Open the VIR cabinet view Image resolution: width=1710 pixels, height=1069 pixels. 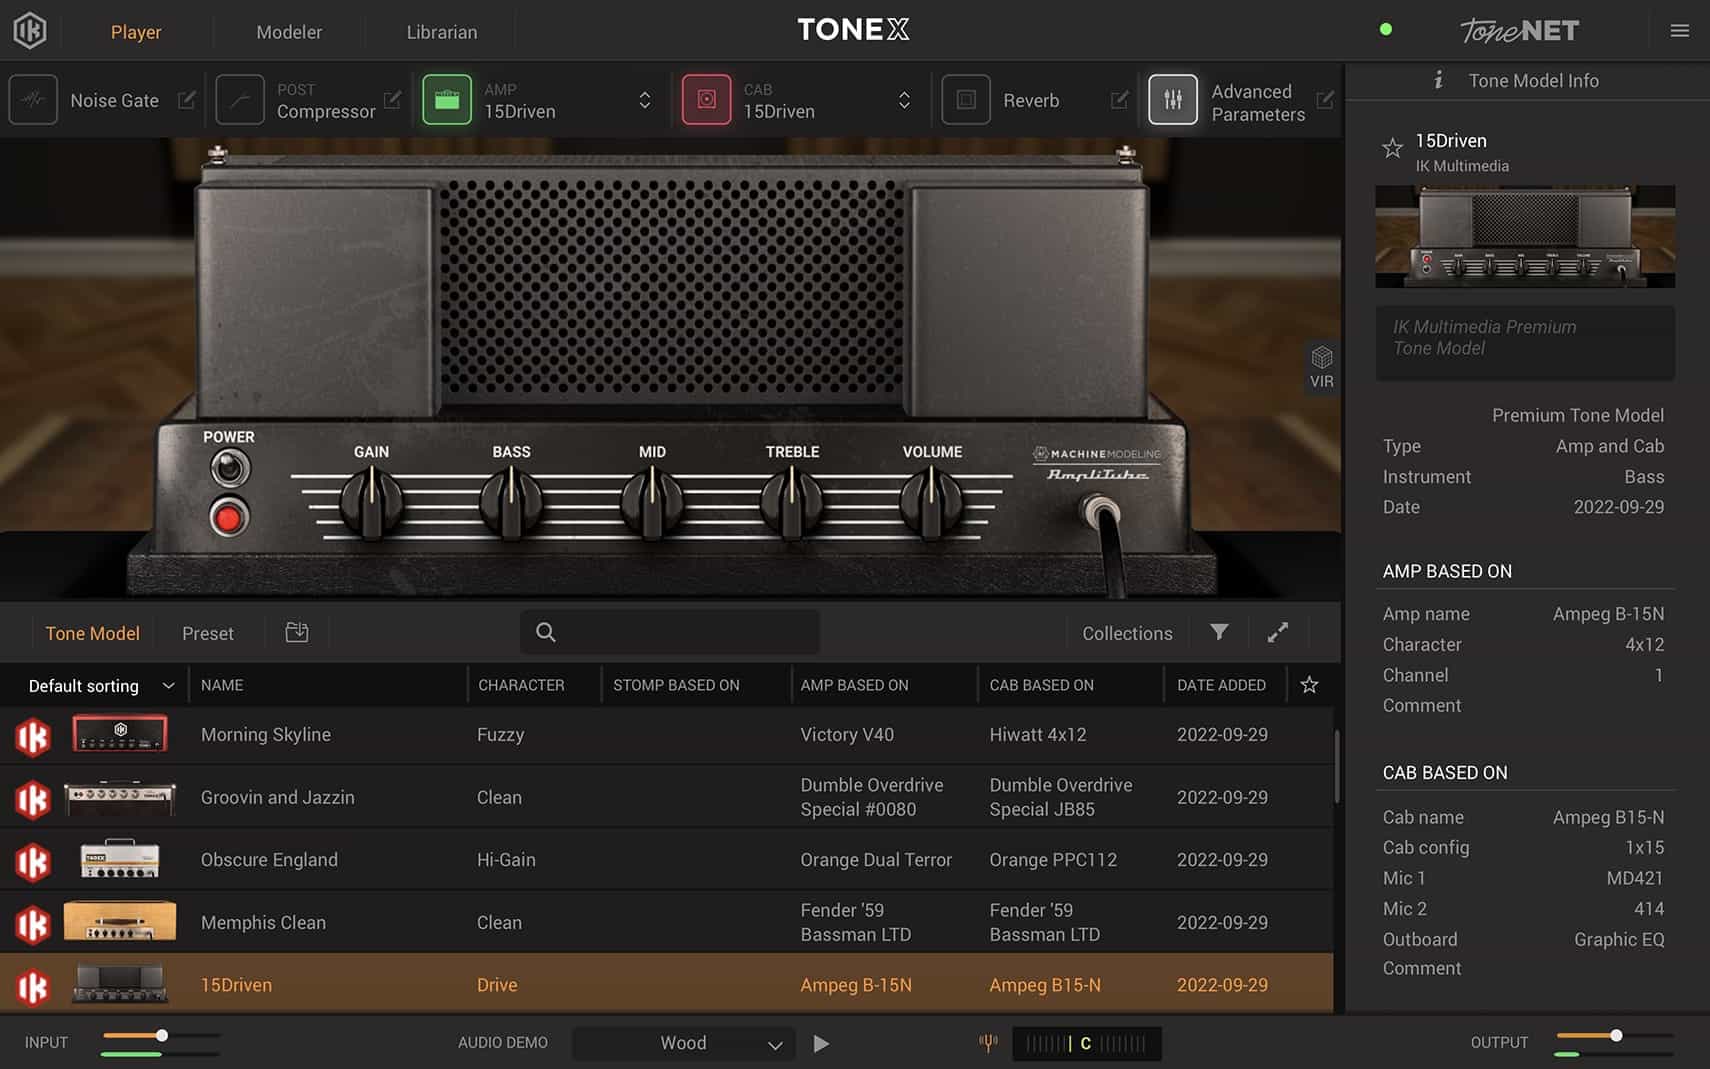[x=1322, y=367]
